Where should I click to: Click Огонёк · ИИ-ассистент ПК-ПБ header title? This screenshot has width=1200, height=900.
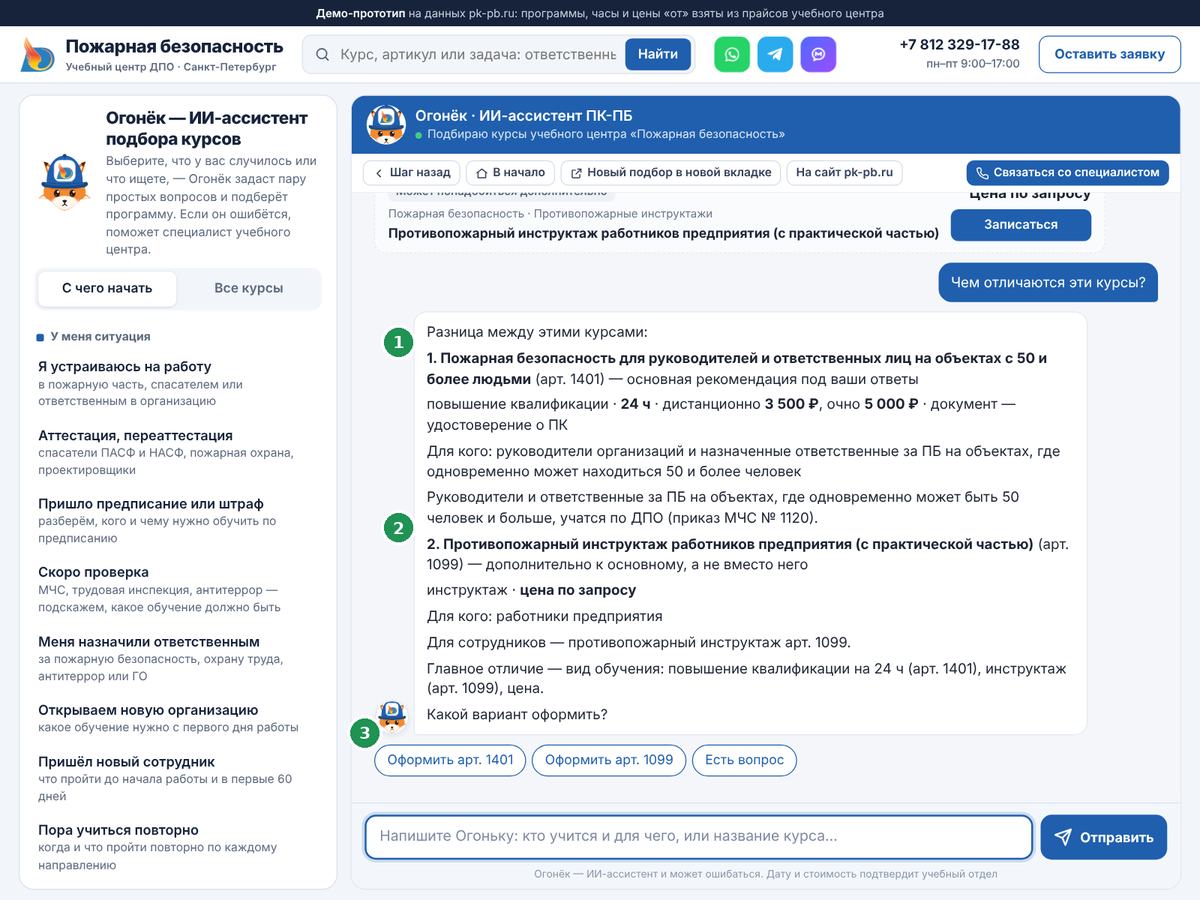[524, 116]
